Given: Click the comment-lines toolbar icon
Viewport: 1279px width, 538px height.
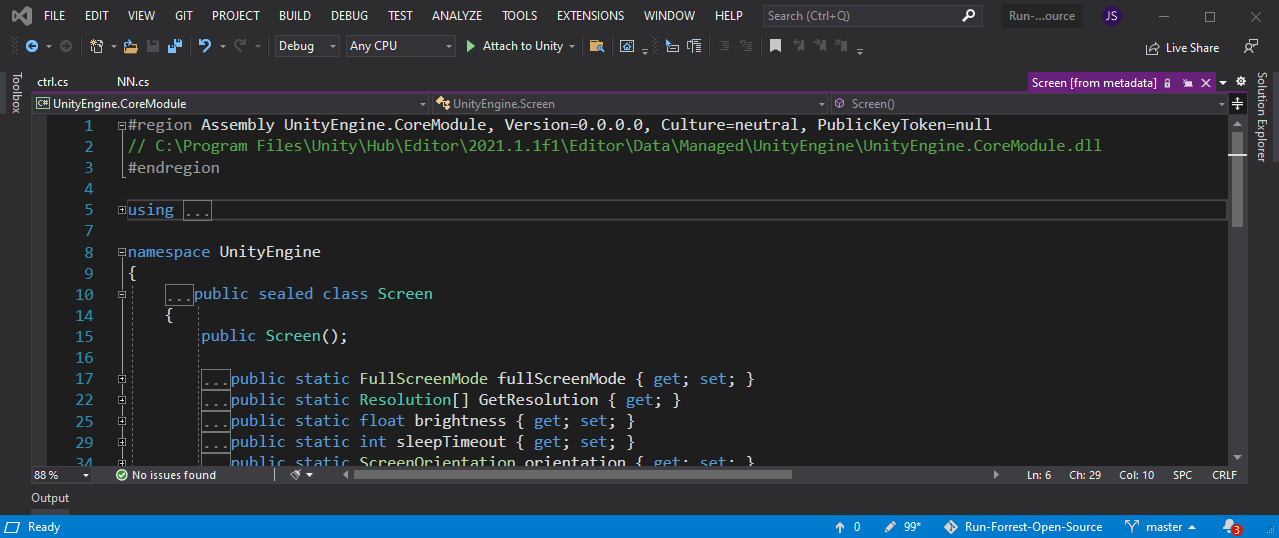Looking at the screenshot, I should 694,46.
